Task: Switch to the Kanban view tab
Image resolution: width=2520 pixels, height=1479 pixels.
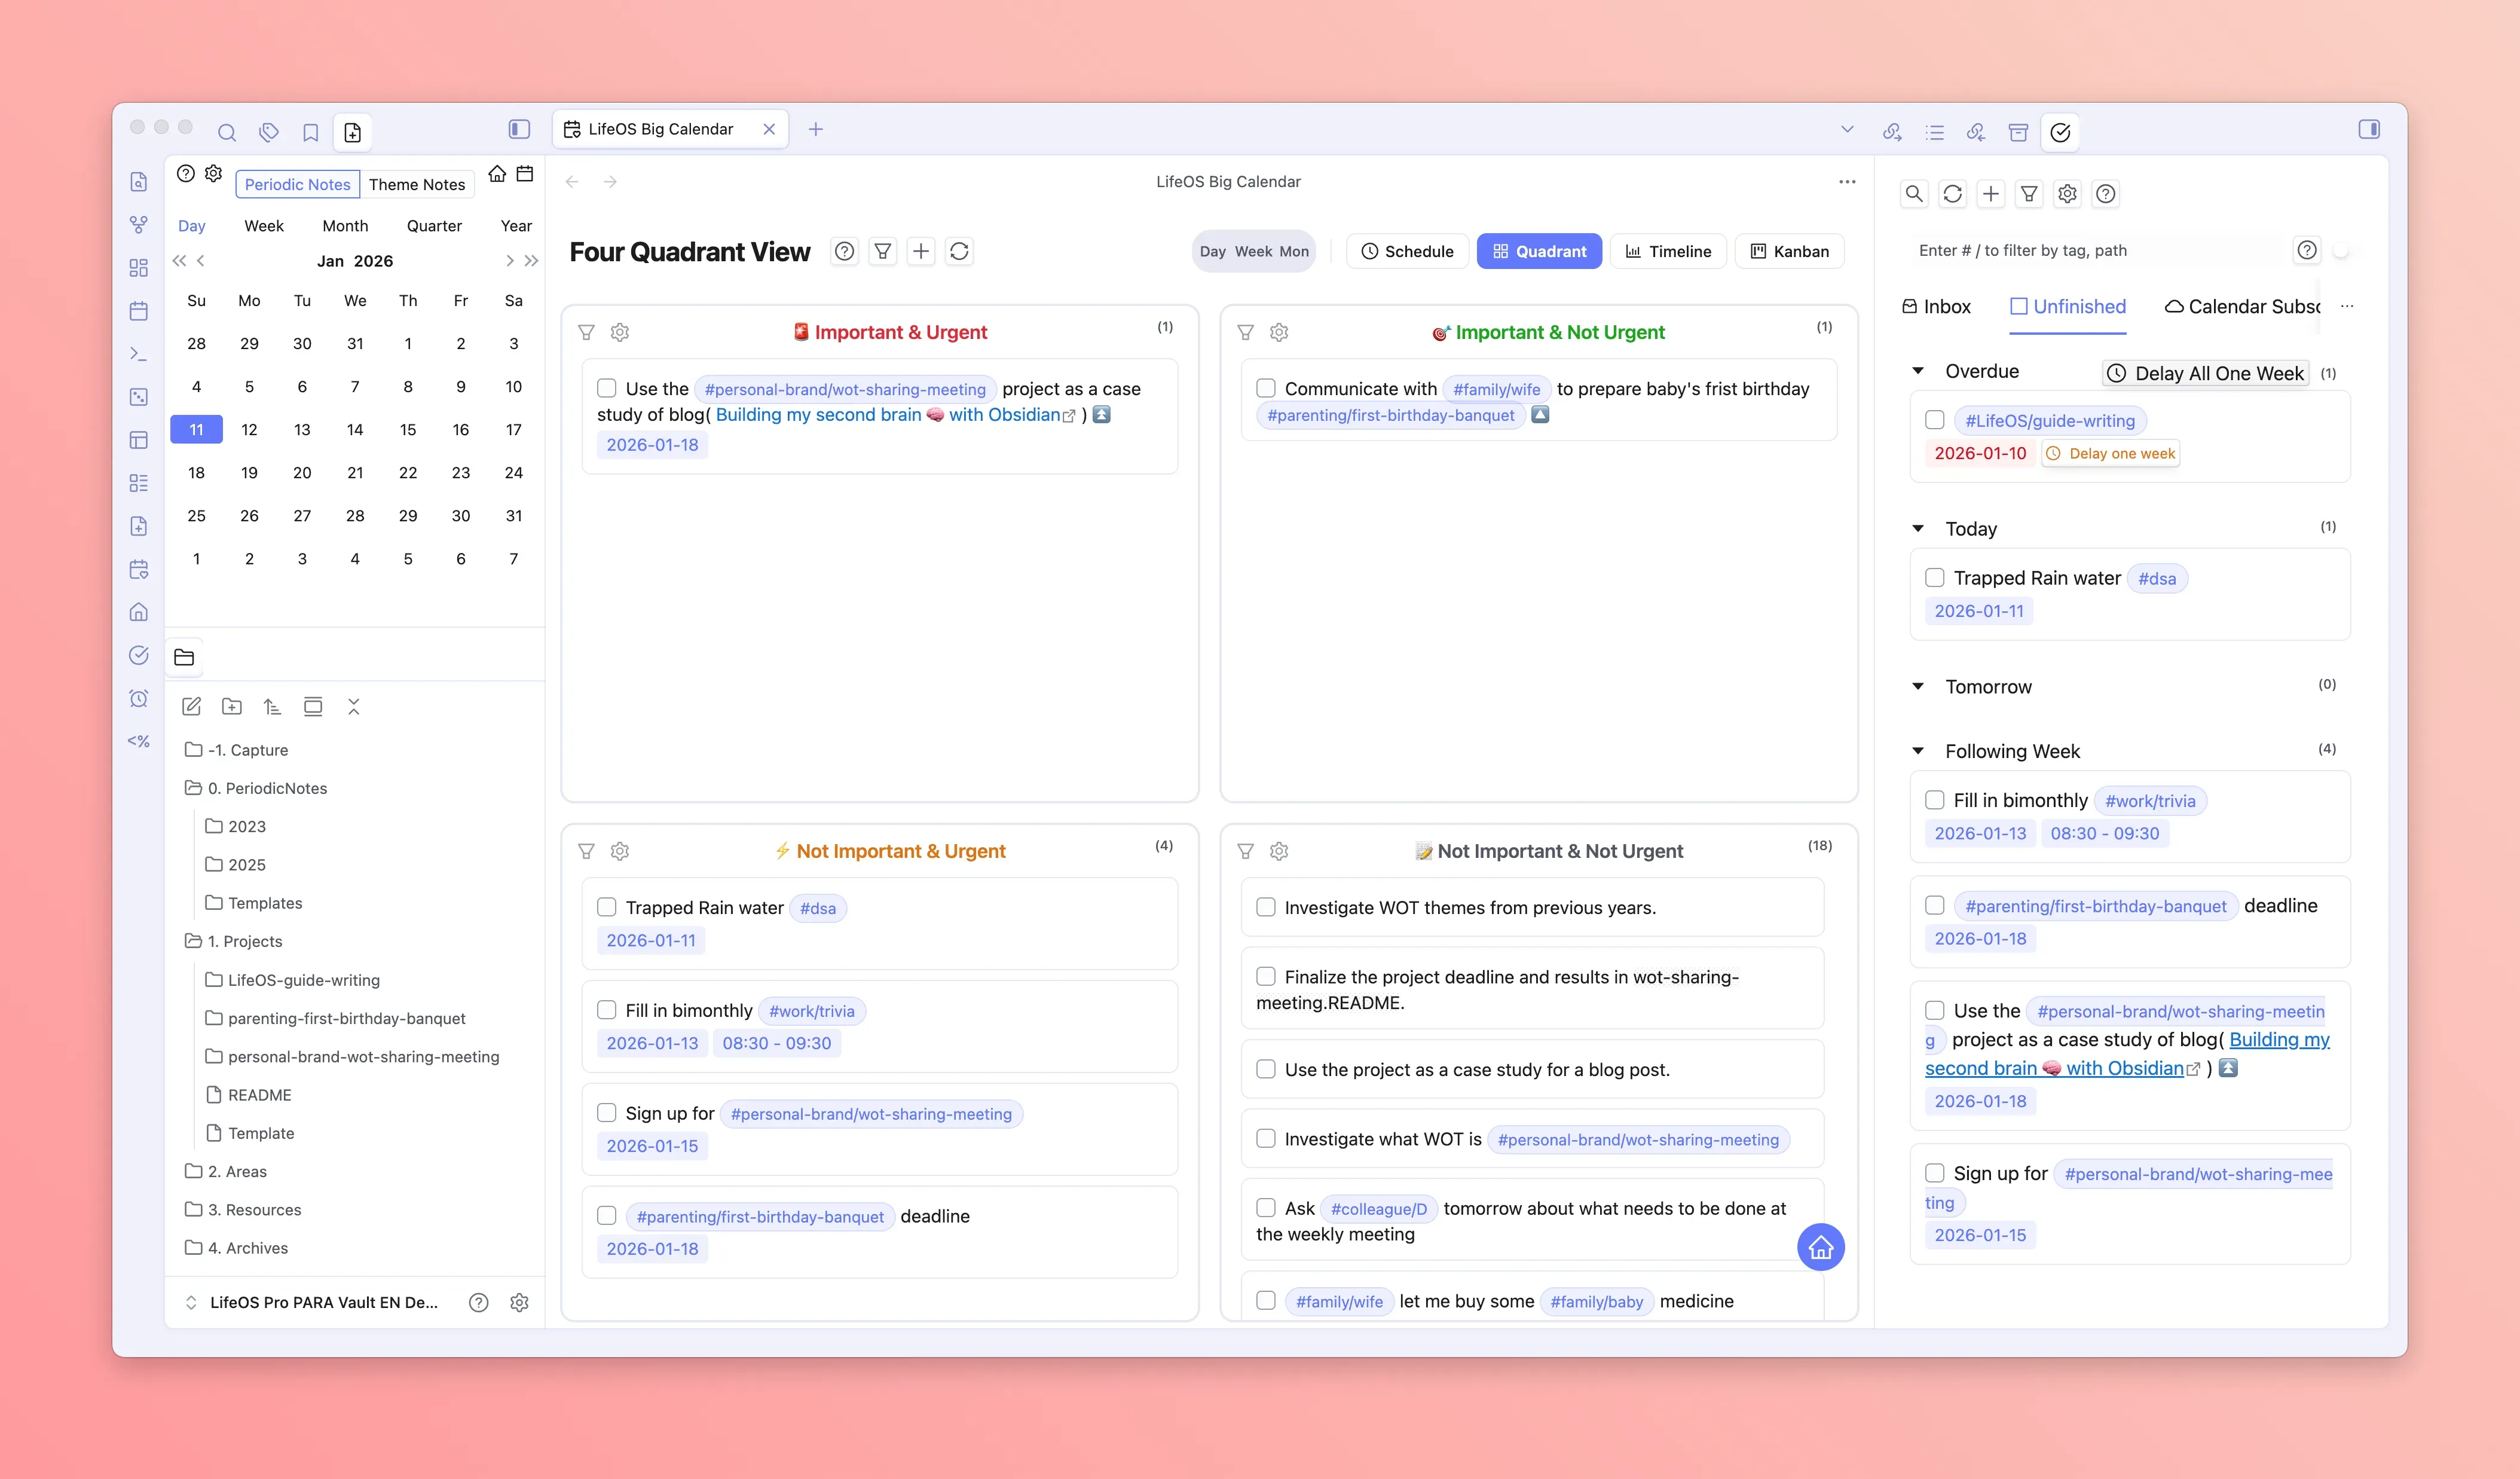Action: coord(1789,251)
